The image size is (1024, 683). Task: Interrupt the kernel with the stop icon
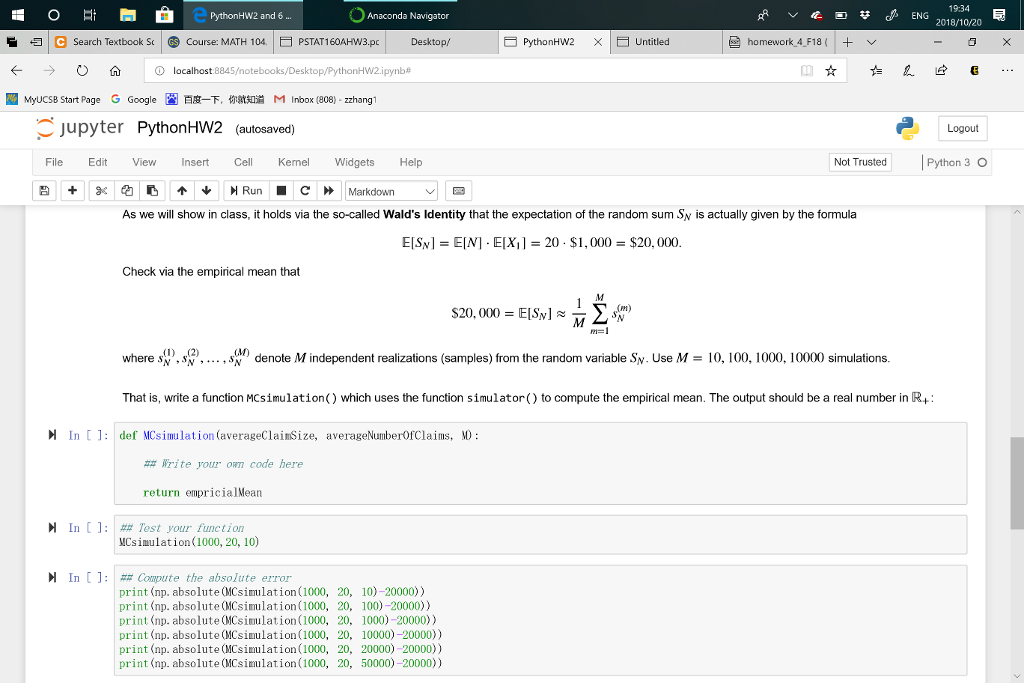click(x=281, y=190)
